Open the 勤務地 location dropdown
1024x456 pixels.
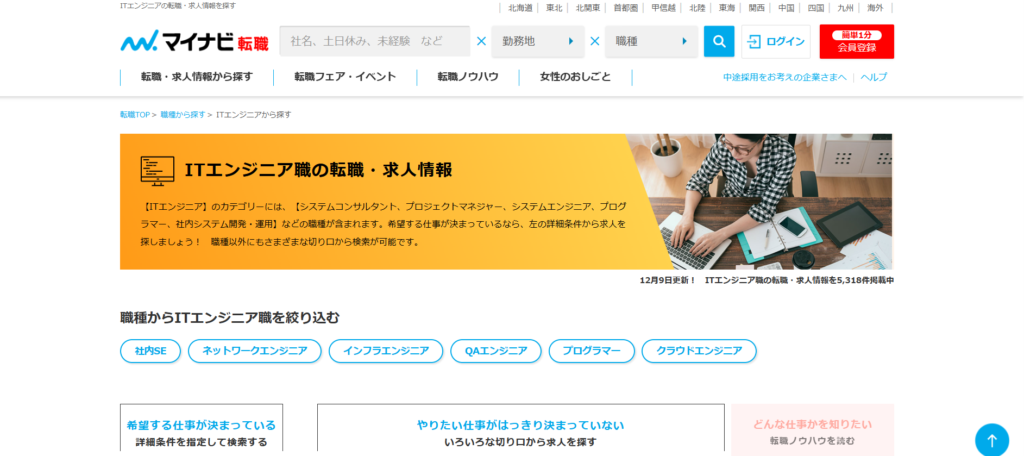click(x=538, y=42)
